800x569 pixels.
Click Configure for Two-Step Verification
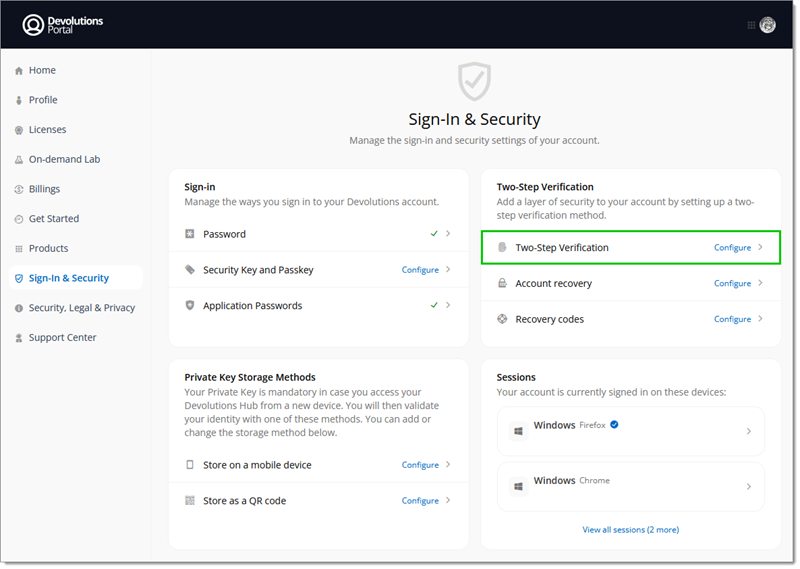(732, 248)
